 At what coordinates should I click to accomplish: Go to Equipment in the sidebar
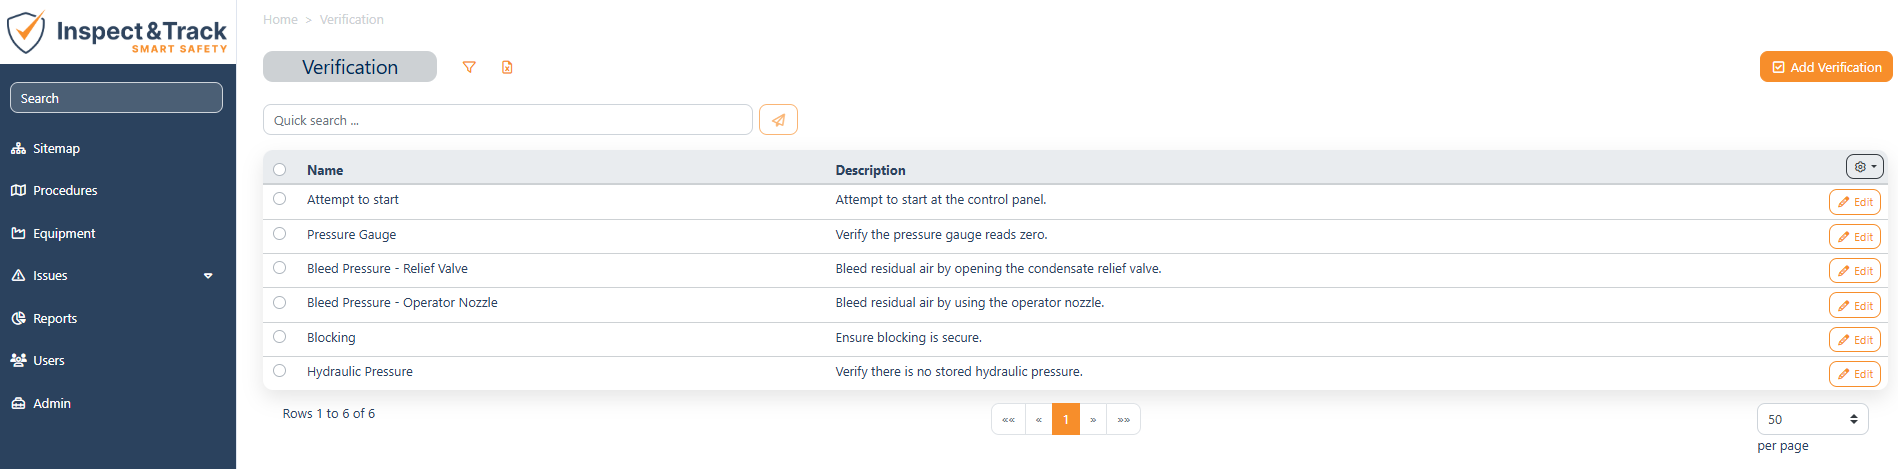[64, 233]
